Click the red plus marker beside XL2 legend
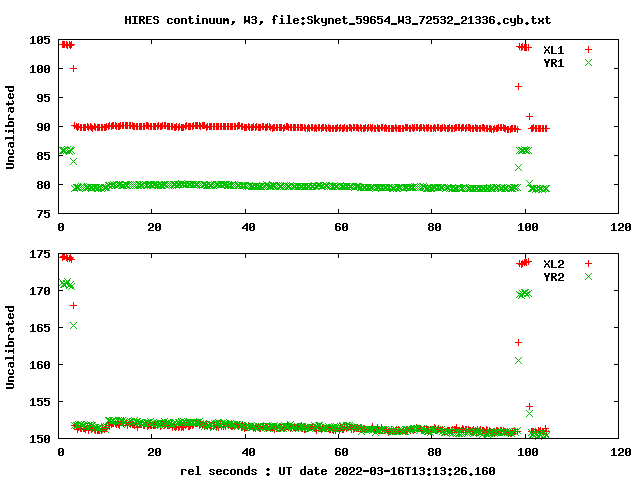The height and width of the screenshot is (480, 640). coord(588,264)
